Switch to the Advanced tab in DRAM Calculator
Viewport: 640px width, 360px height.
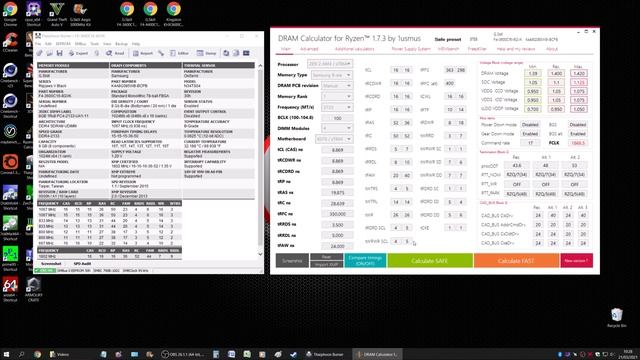coord(309,49)
